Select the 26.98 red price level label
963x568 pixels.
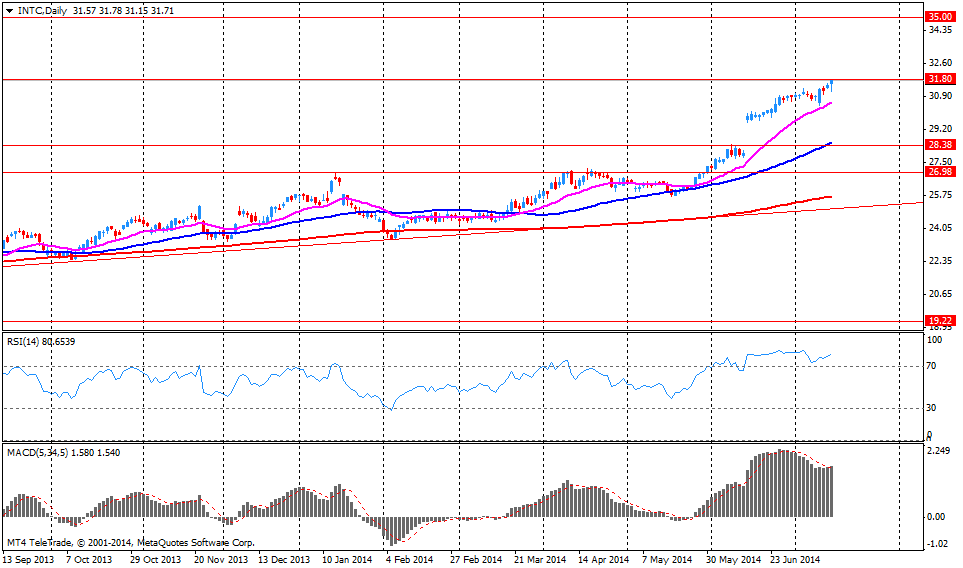[x=940, y=172]
